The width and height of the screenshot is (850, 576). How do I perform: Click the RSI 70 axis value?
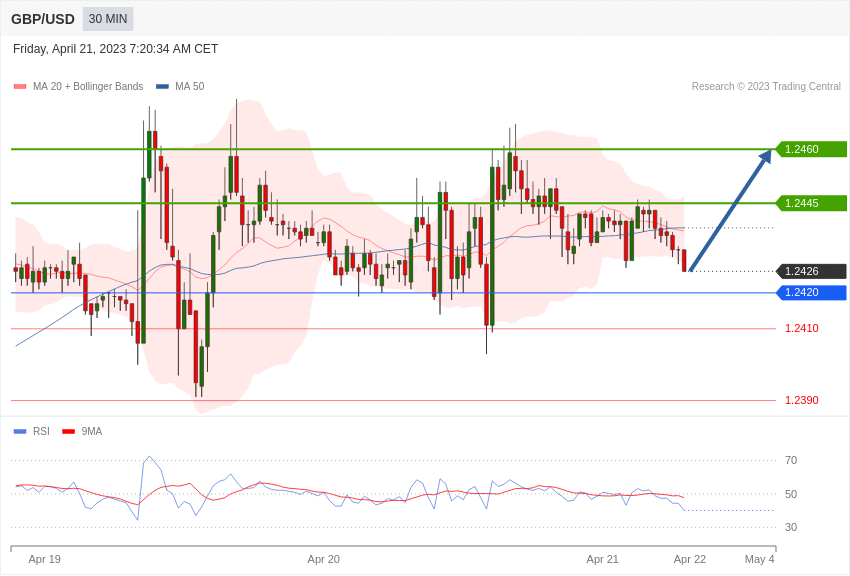click(x=791, y=461)
